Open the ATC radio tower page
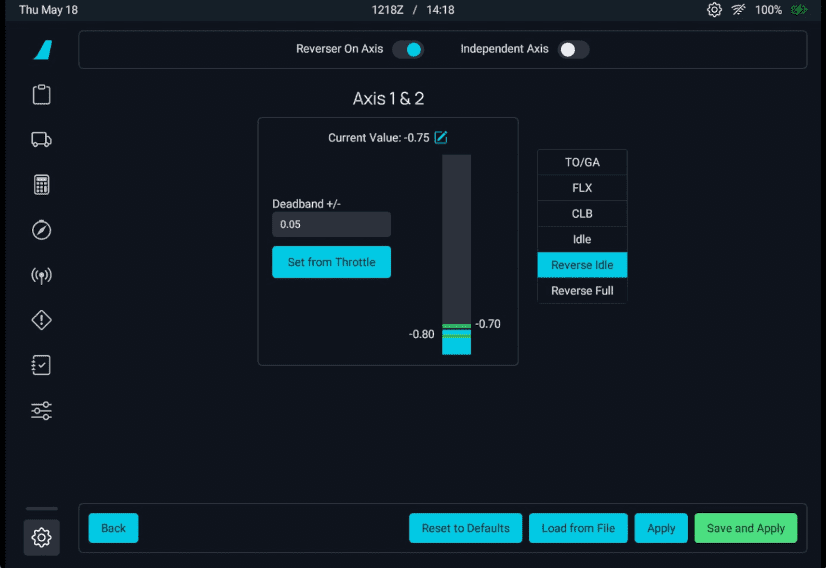 pyautogui.click(x=41, y=275)
